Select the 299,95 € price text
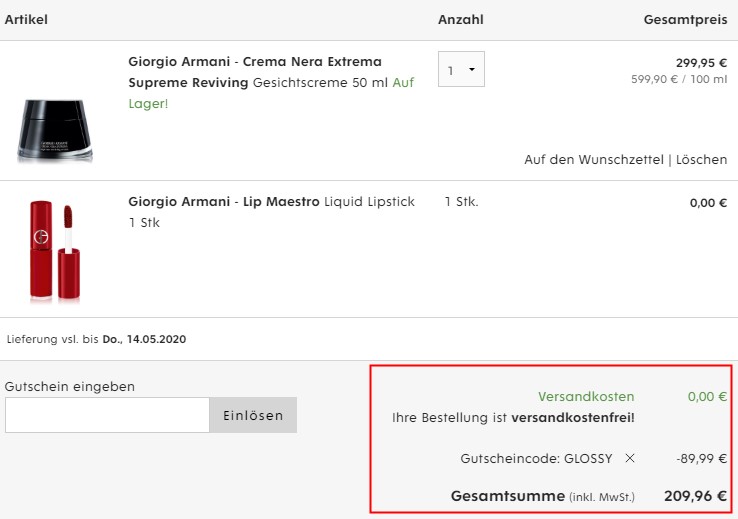The height and width of the screenshot is (519, 738). (x=701, y=63)
